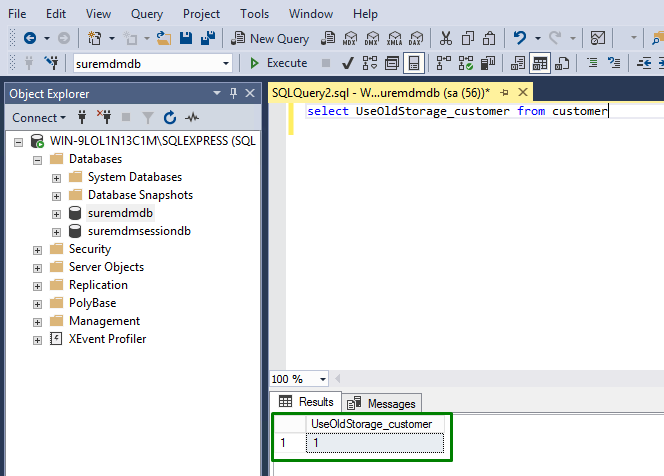
Task: Toggle Results to Text mode
Action: pos(517,64)
